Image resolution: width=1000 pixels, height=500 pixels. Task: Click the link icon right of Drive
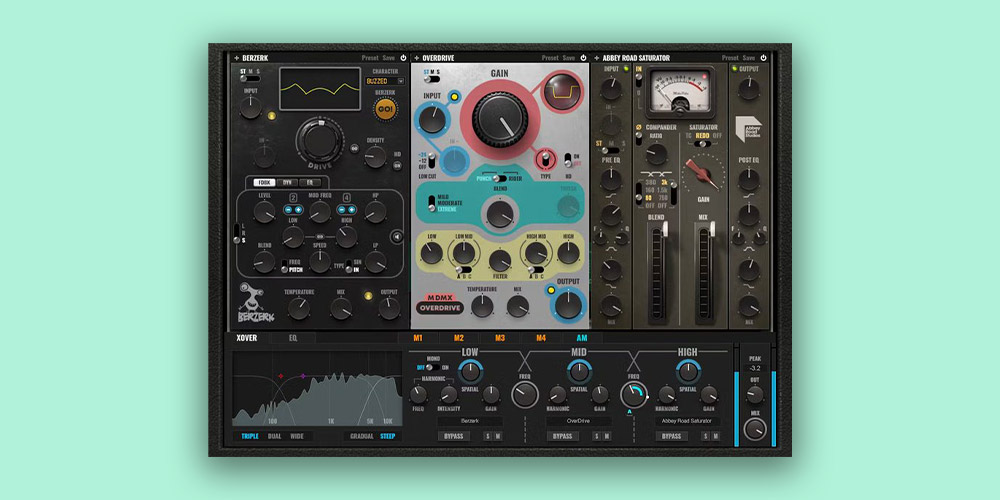354,148
